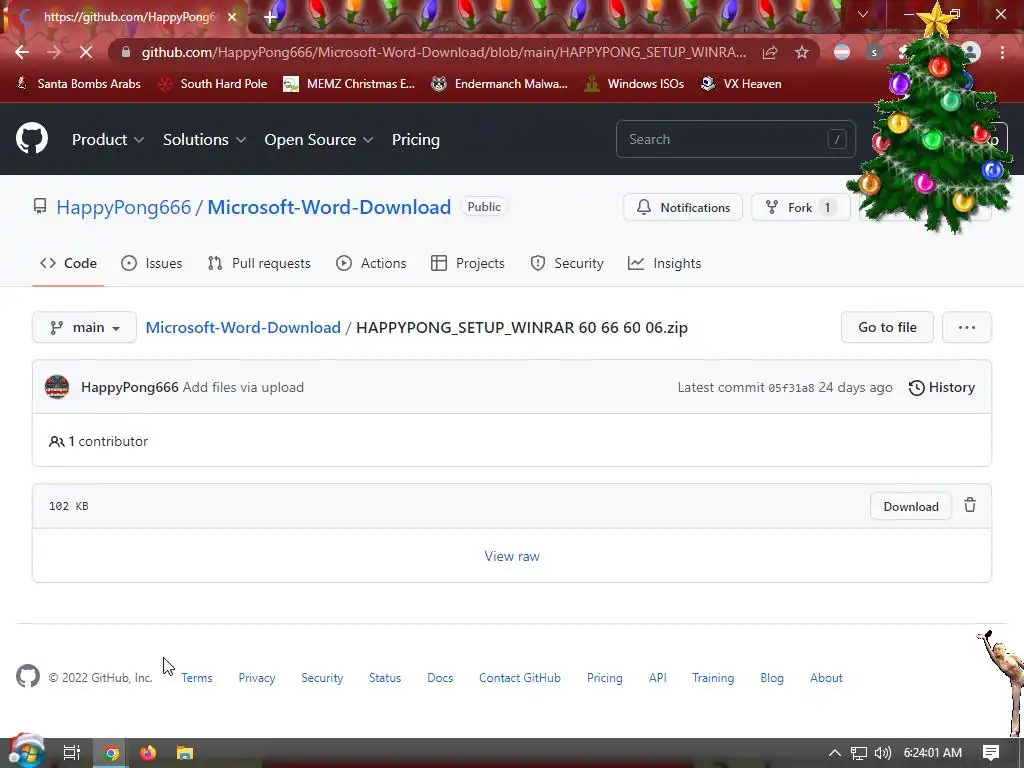Viewport: 1024px width, 768px height.
Task: Open commit 05f31a8 link
Action: pyautogui.click(x=791, y=388)
